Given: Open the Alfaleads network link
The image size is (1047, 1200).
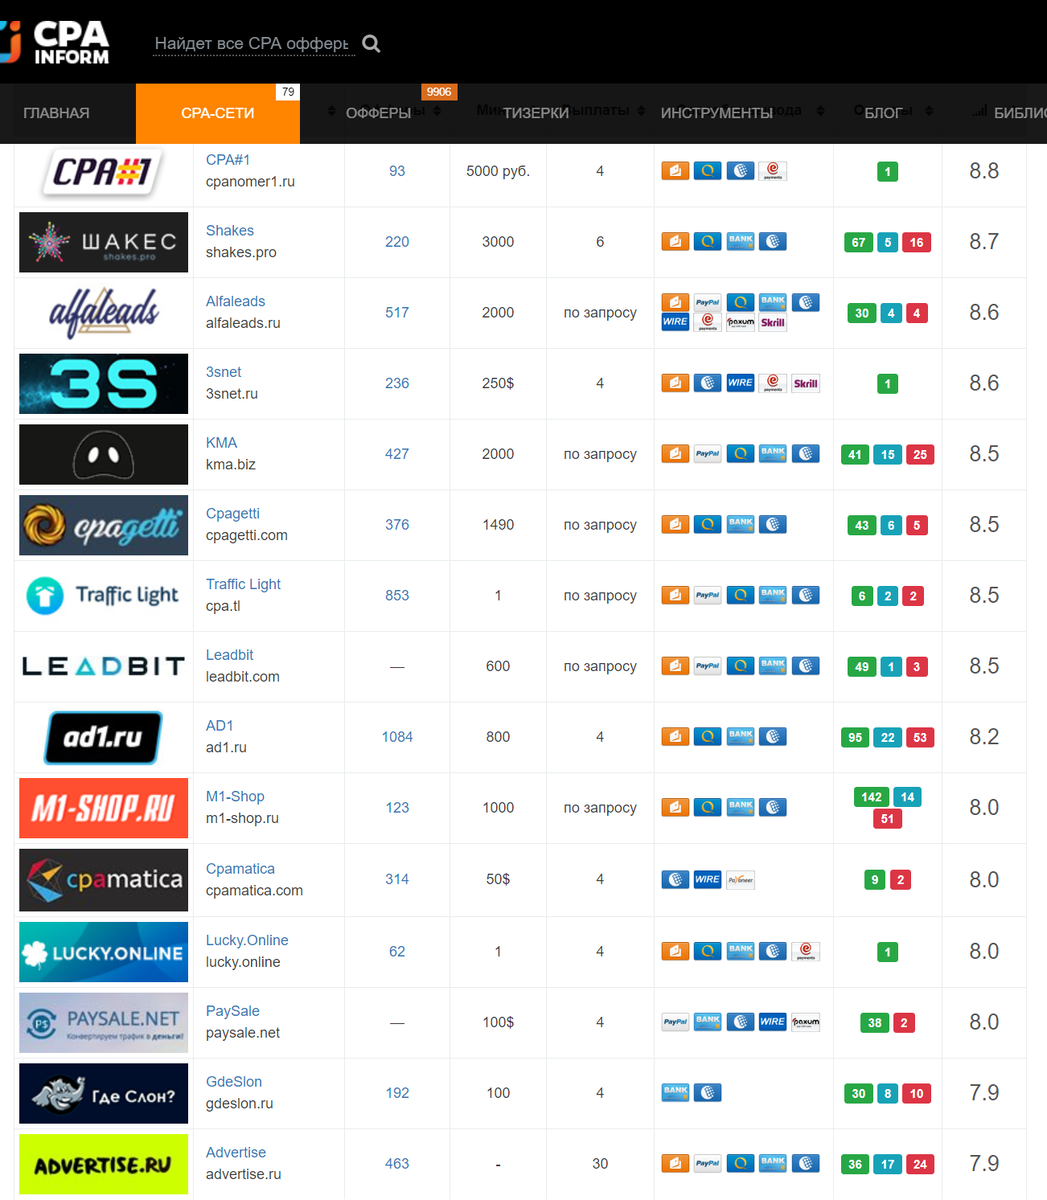Looking at the screenshot, I should pos(235,301).
